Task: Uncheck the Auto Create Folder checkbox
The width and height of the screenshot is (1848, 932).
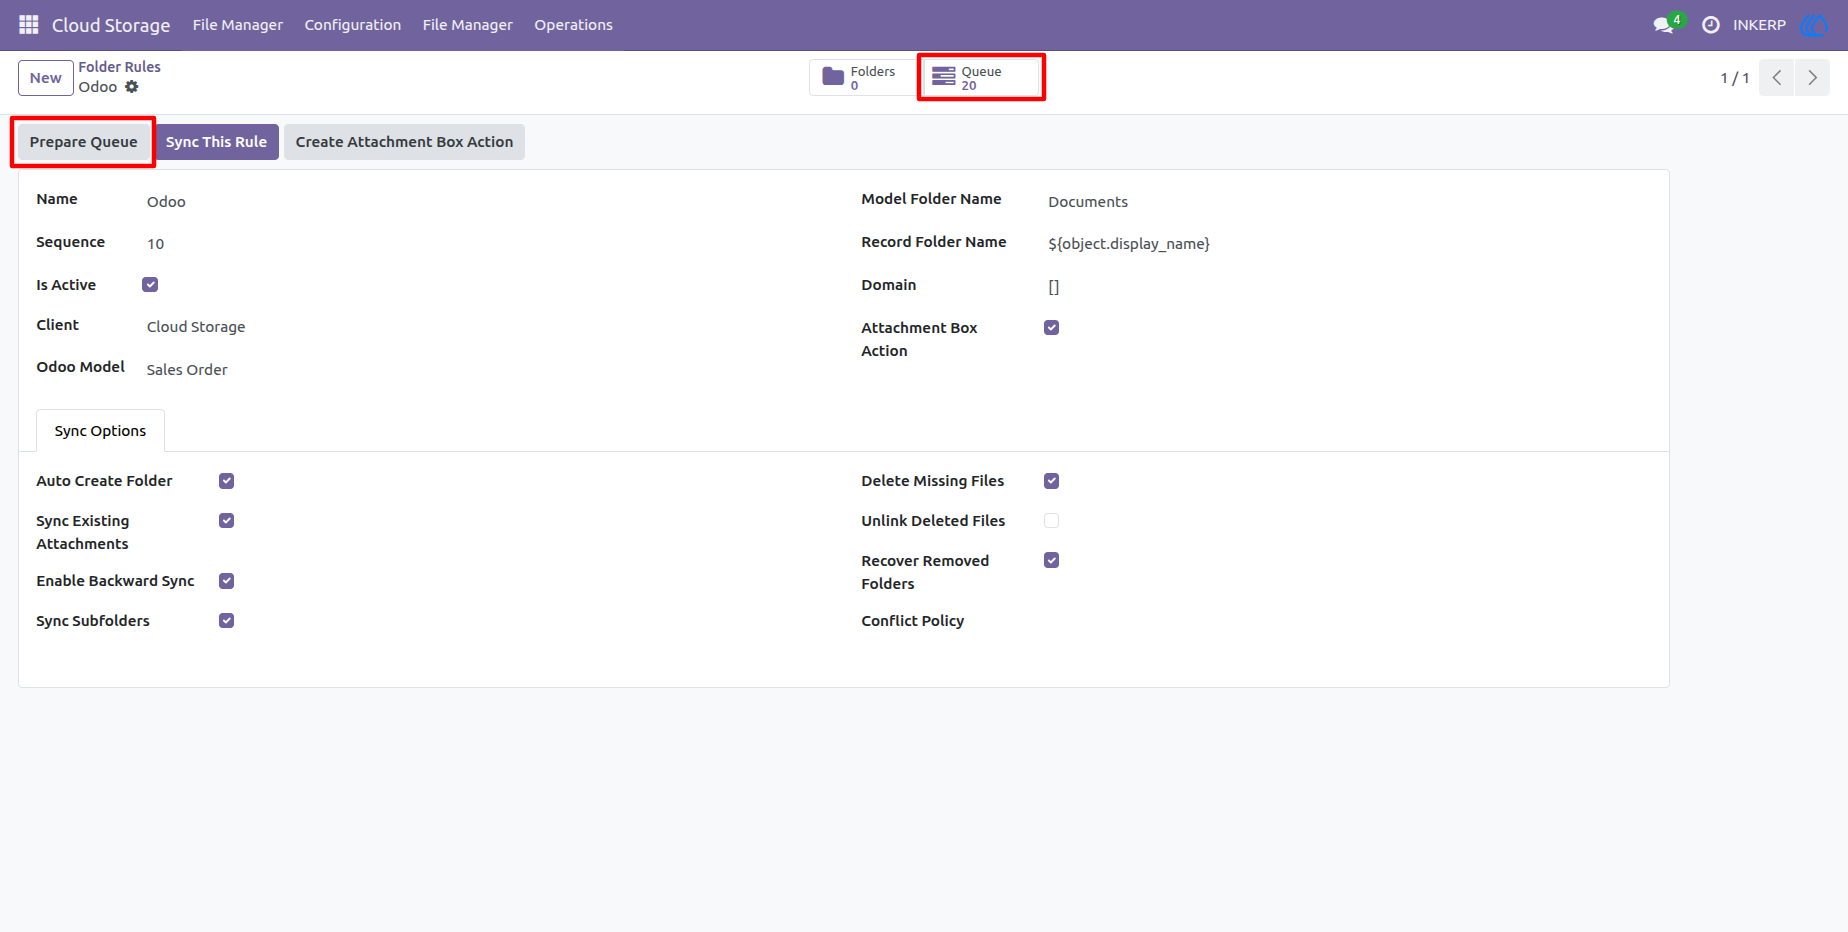Action: tap(227, 481)
